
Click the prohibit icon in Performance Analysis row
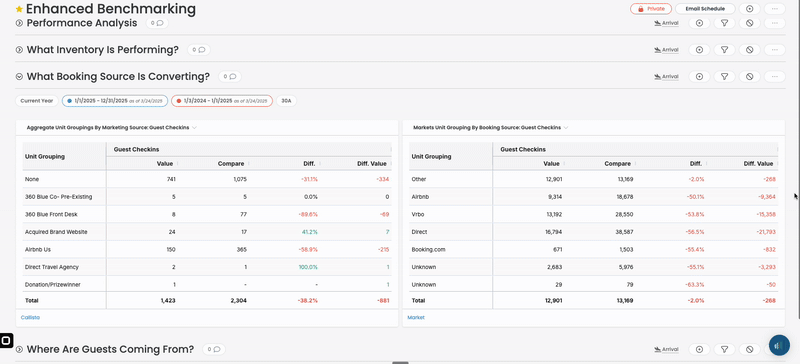(749, 23)
